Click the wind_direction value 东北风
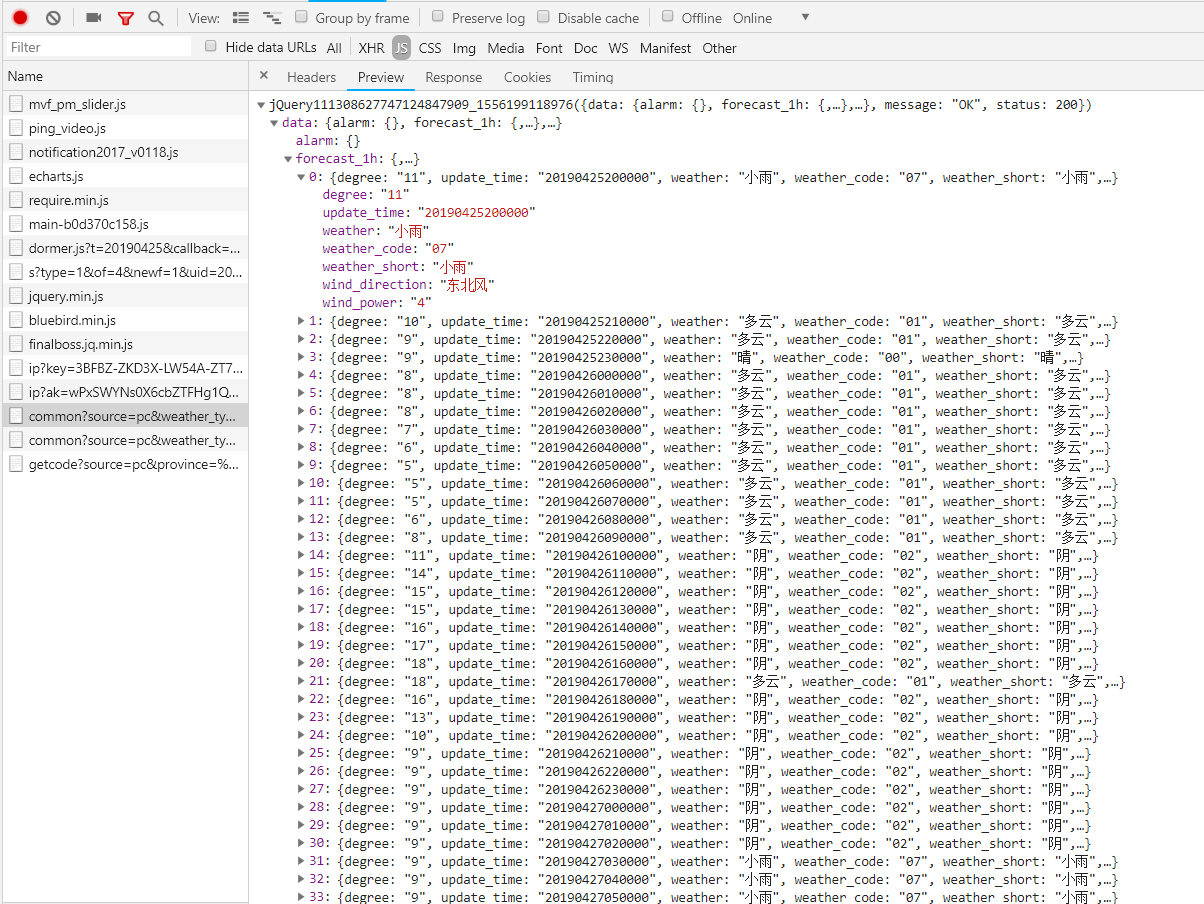Viewport: 1204px width, 904px height. point(467,285)
